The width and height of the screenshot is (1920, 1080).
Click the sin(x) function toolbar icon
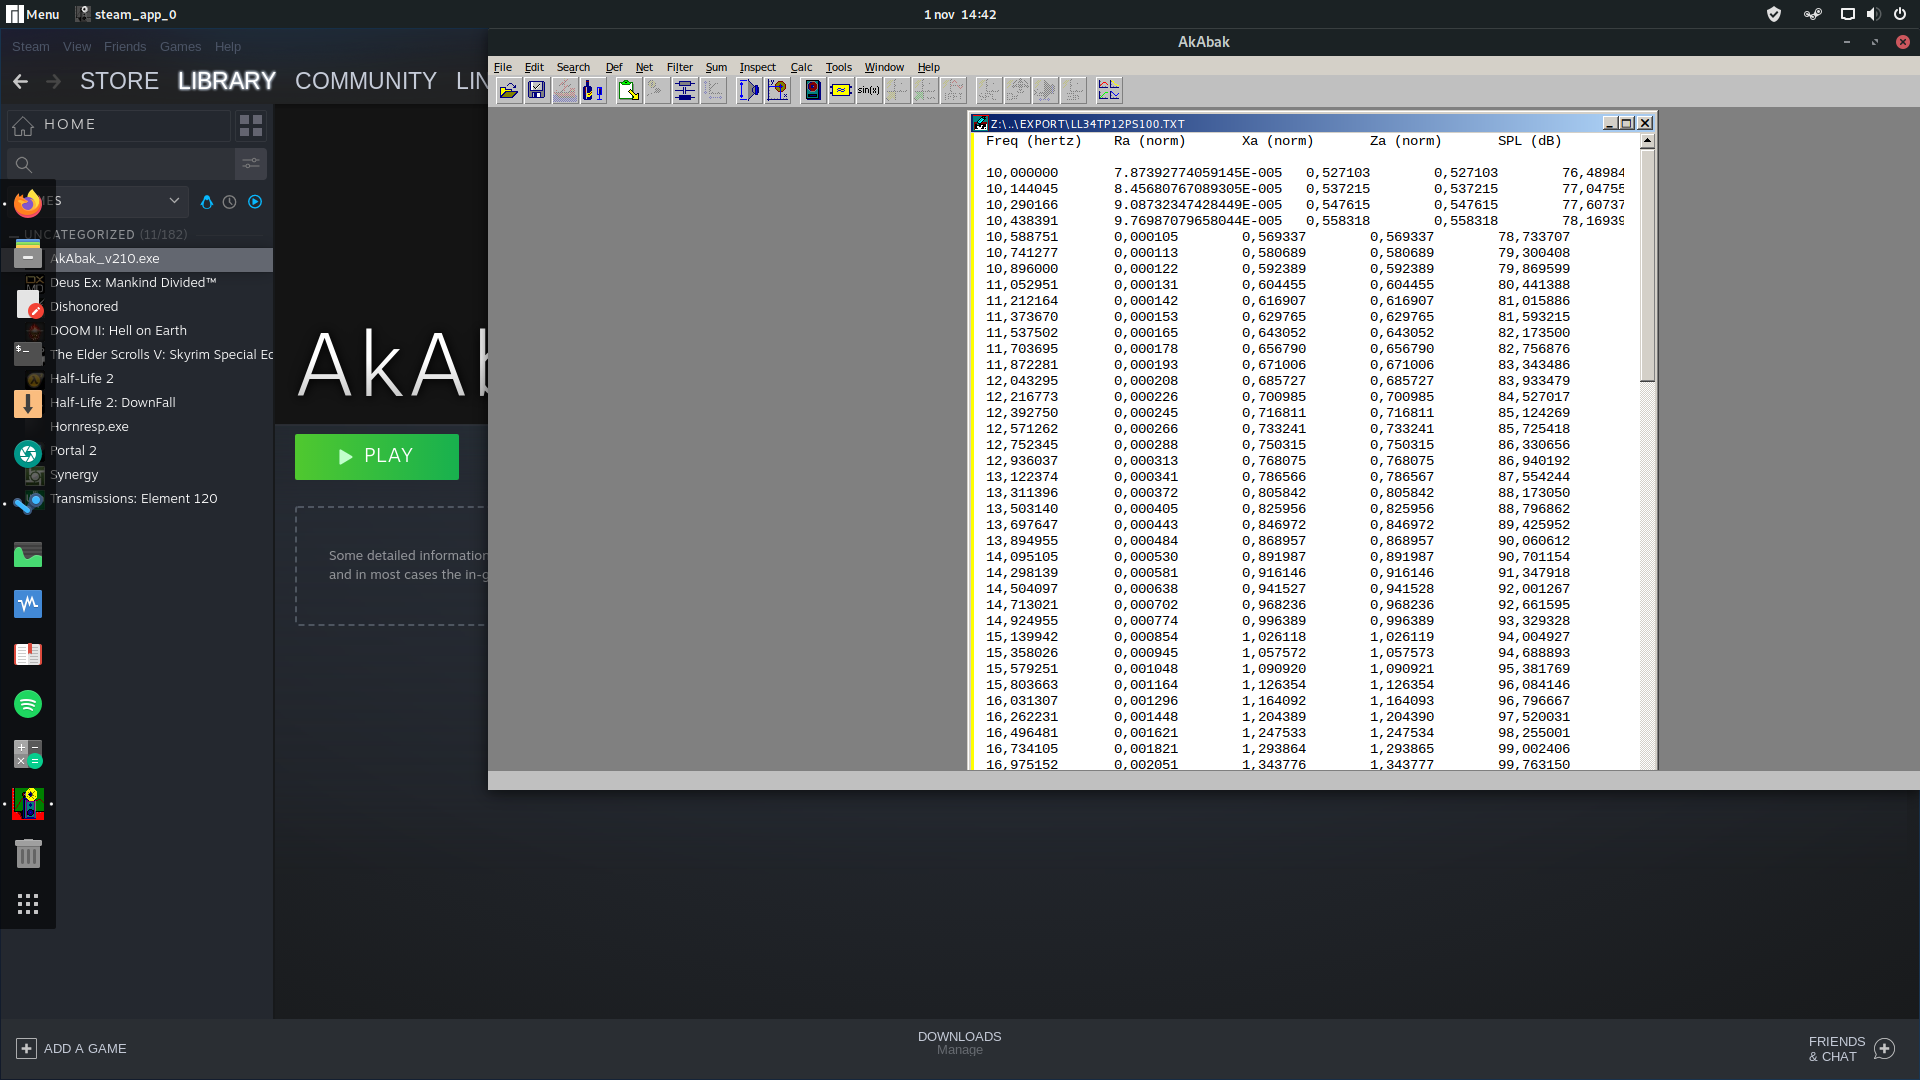point(869,91)
